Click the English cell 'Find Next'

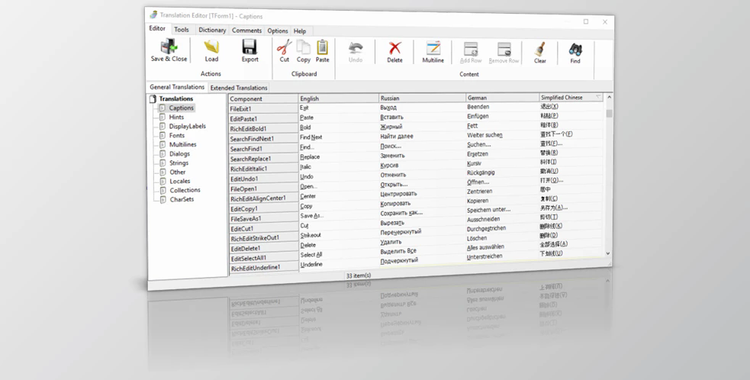pos(311,137)
